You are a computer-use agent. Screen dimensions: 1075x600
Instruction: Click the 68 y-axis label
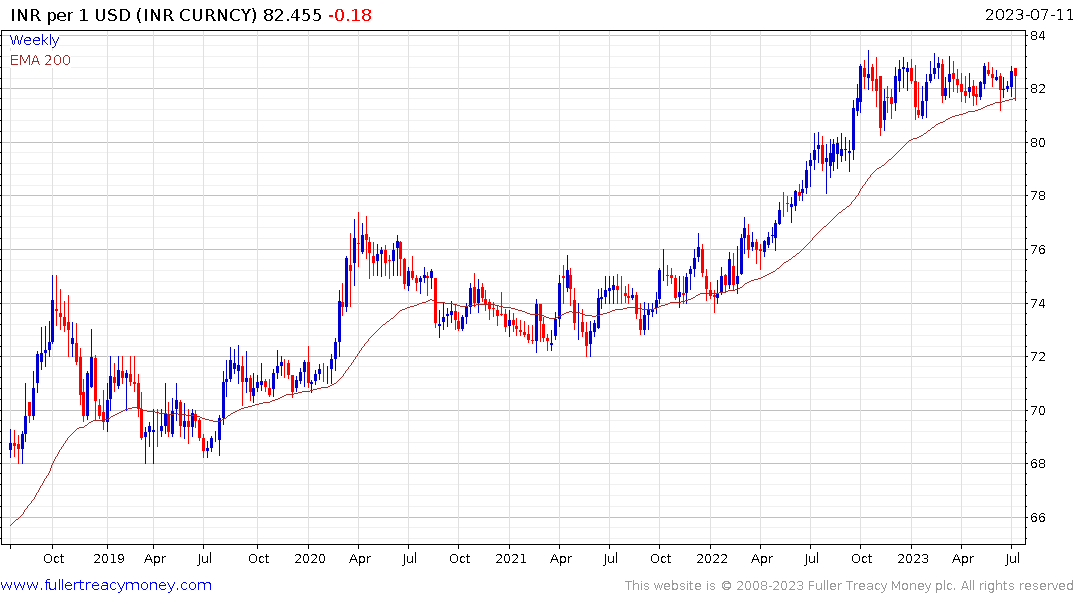click(x=1037, y=464)
